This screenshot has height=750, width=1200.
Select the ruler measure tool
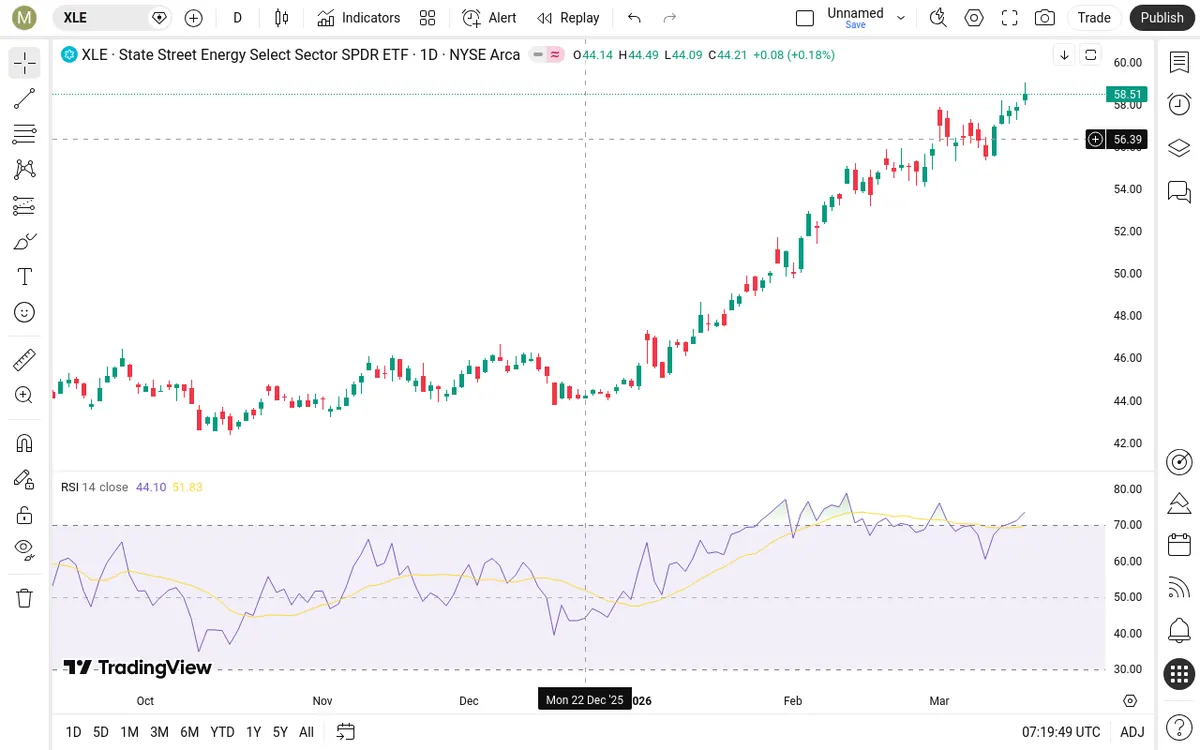[x=25, y=359]
